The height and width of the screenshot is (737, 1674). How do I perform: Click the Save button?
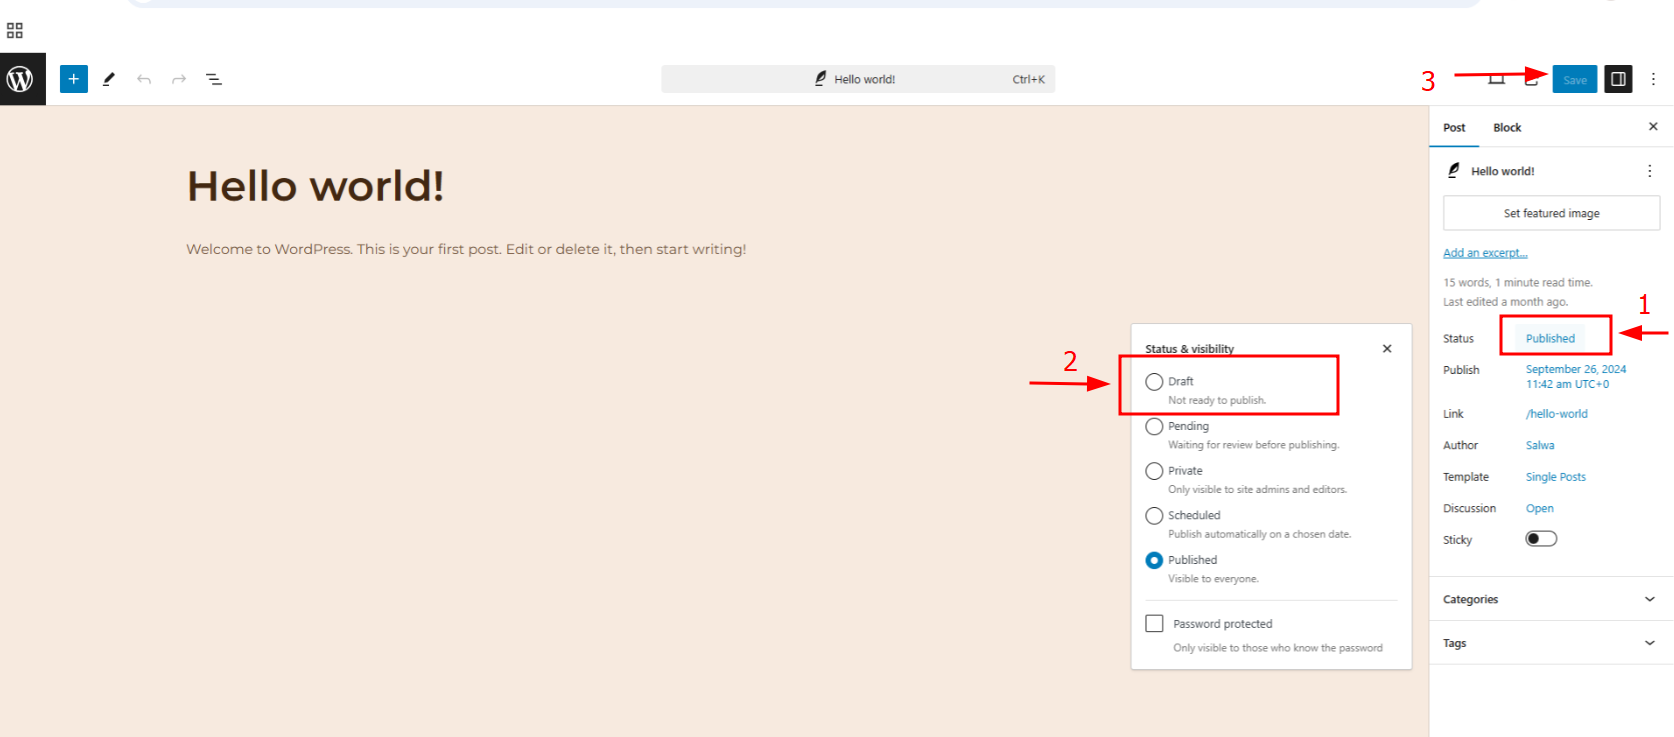1574,79
